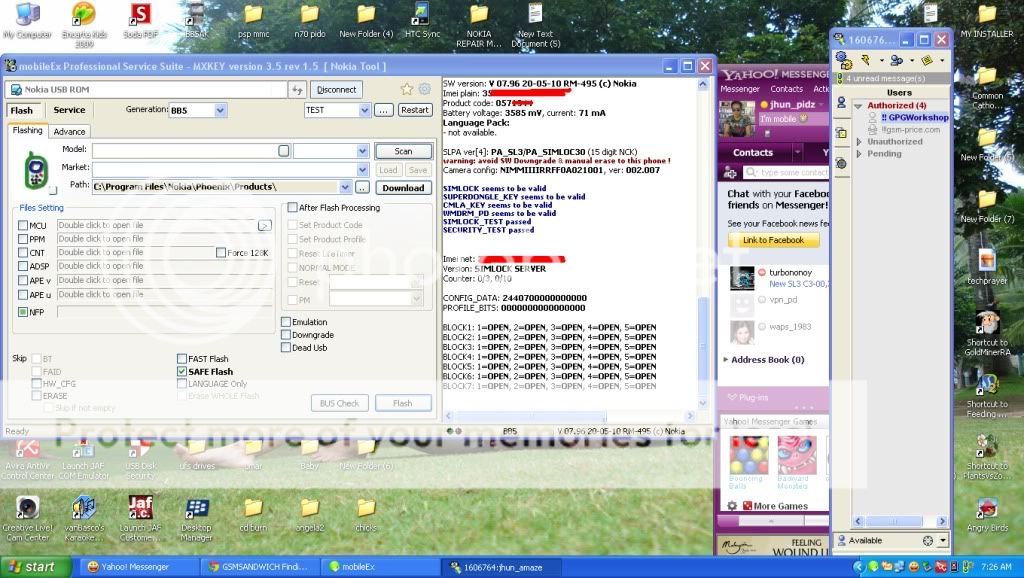
Task: Uncheck the SAFE Flash option
Action: (x=182, y=372)
